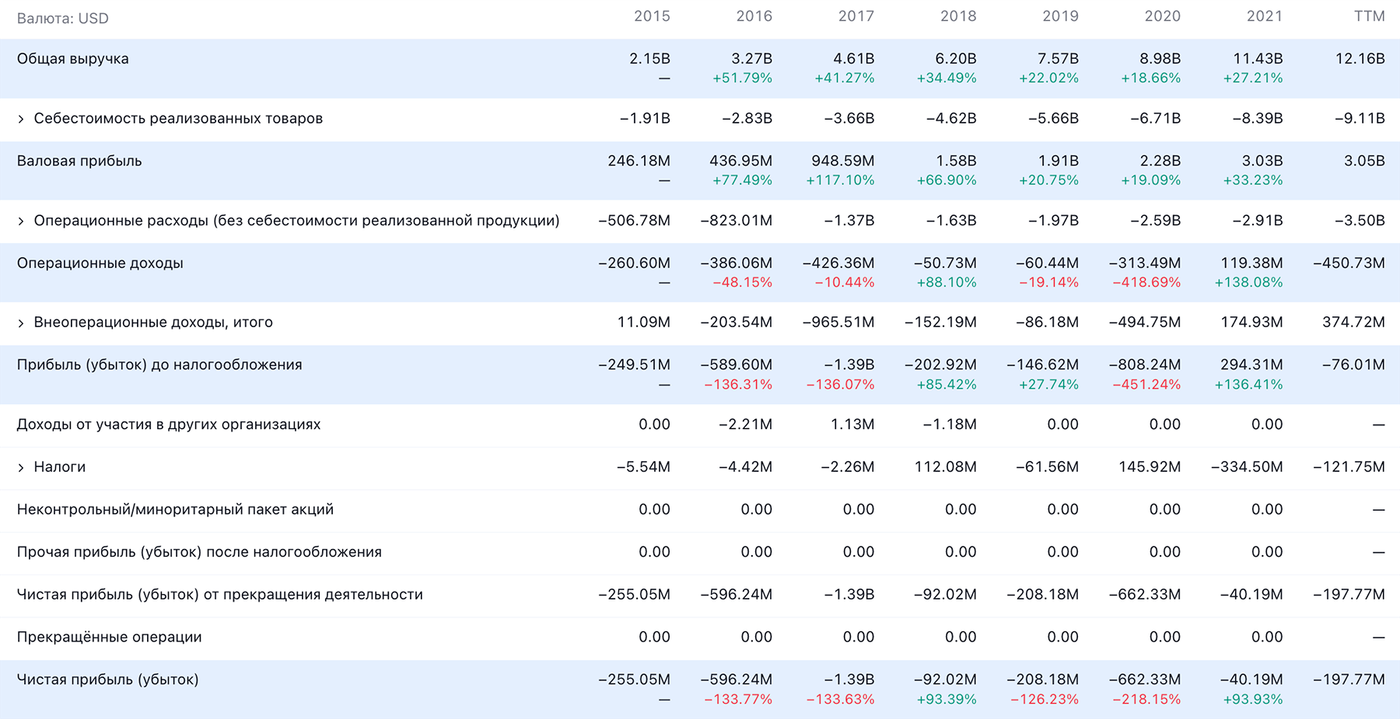
Task: Click the TTM column header
Action: point(1367,17)
